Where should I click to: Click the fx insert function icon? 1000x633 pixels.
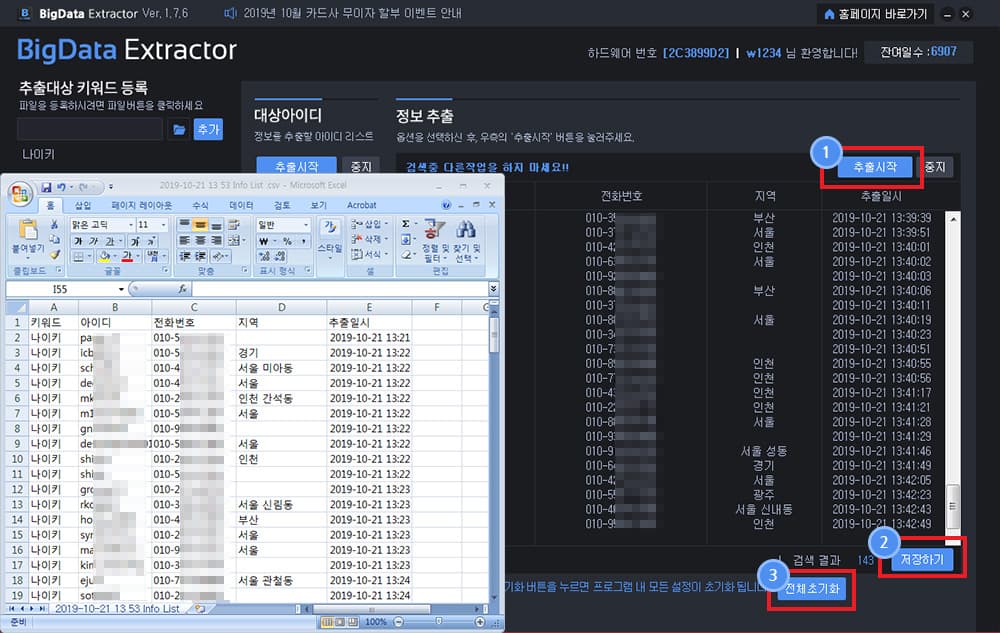pos(182,289)
